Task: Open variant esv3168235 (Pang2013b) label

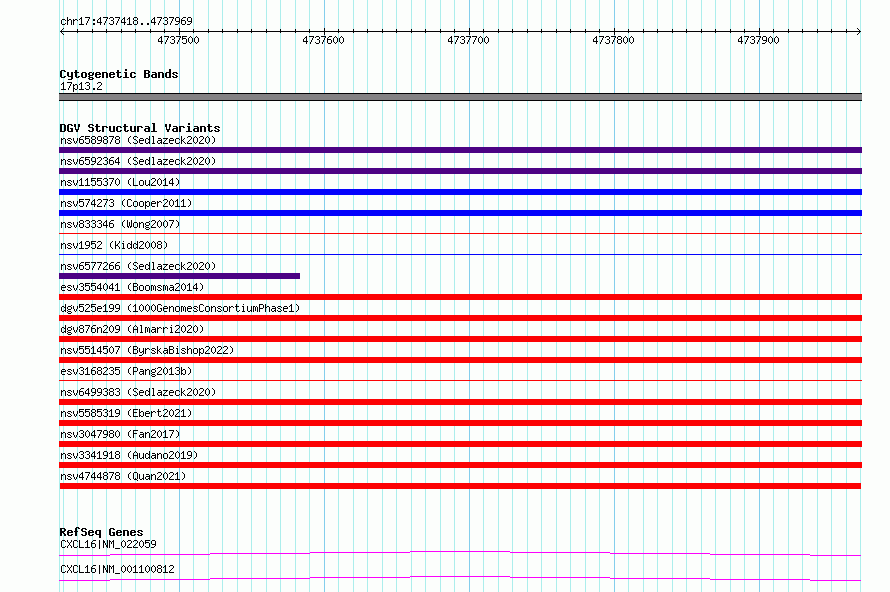Action: (126, 371)
